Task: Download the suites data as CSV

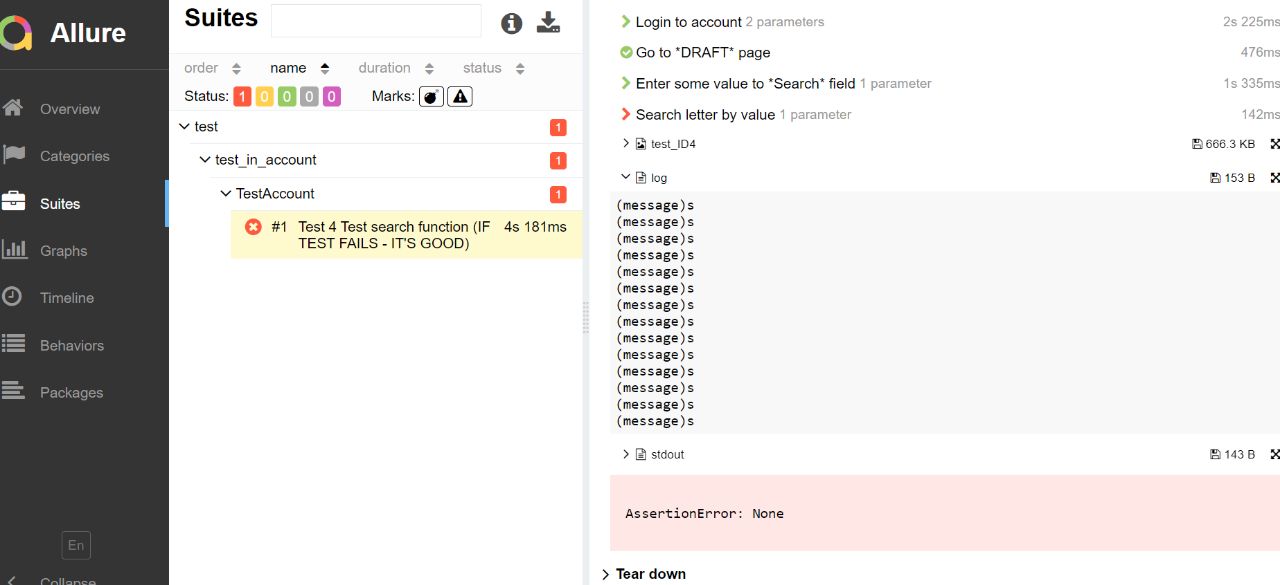Action: (x=549, y=22)
